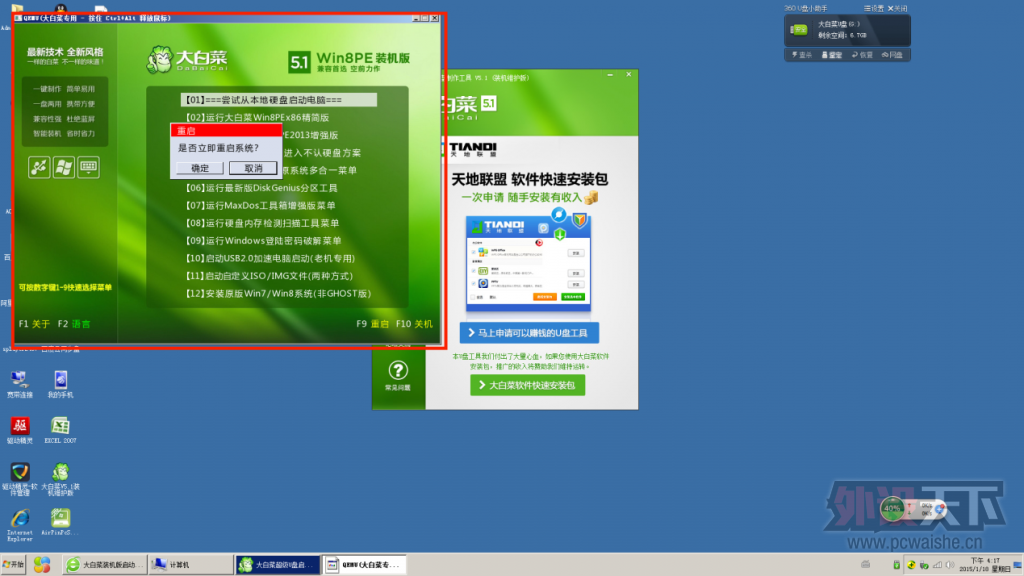Select menu entry 01 boot from local disk

(x=279, y=100)
